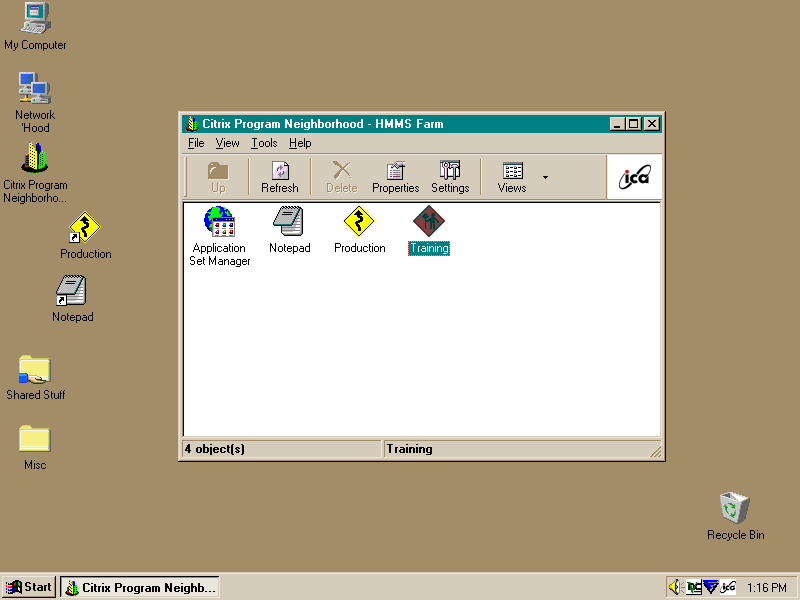Expand the Views dropdown arrow
Screen dimensions: 800x600
(x=545, y=177)
